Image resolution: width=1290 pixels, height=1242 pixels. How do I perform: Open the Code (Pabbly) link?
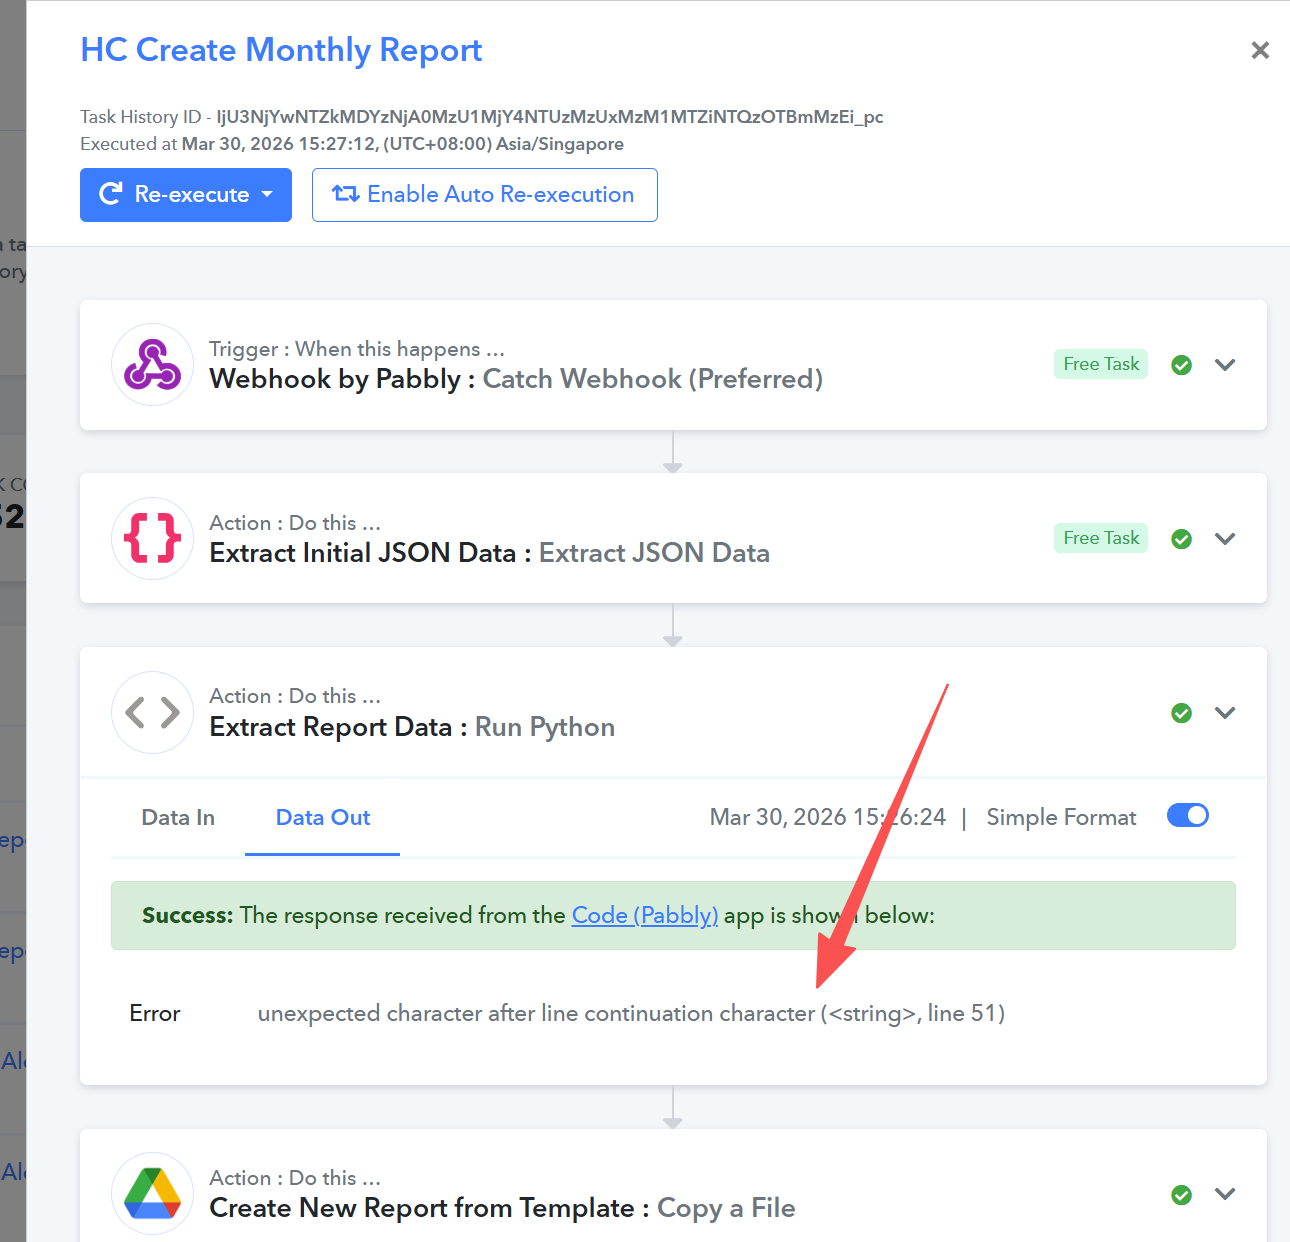coord(645,915)
